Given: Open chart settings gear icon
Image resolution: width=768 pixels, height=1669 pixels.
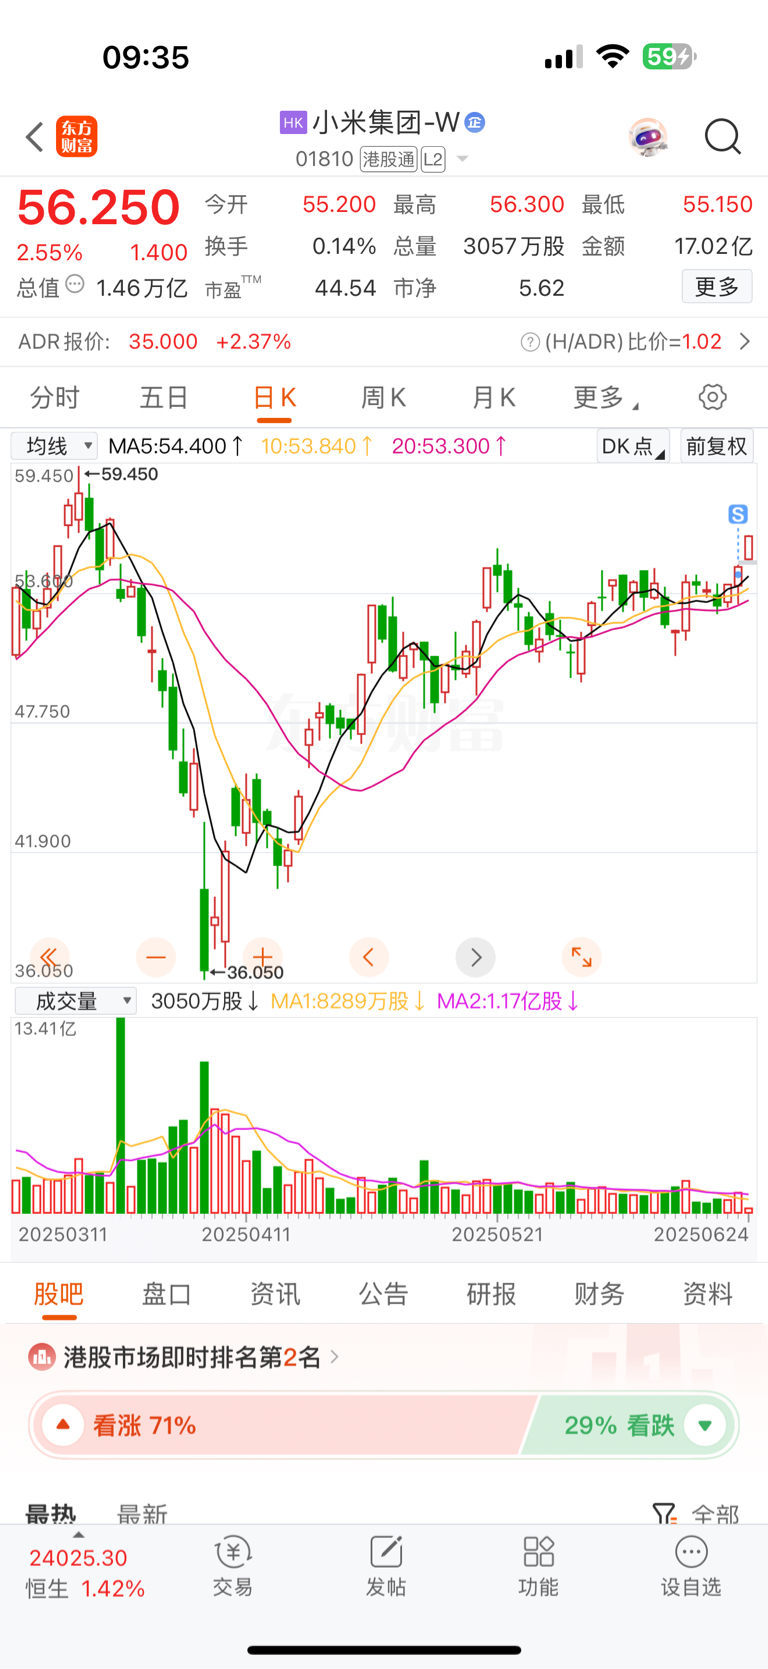Looking at the screenshot, I should pyautogui.click(x=712, y=397).
